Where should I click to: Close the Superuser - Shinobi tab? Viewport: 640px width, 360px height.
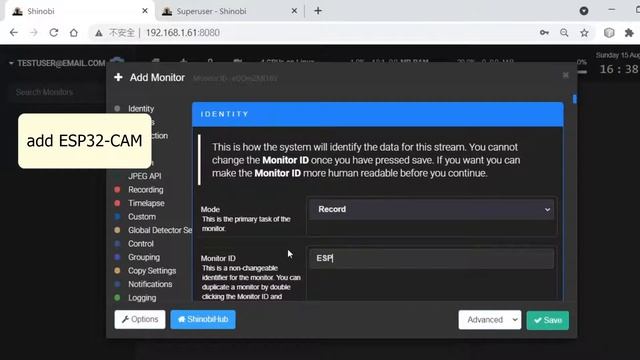click(294, 11)
